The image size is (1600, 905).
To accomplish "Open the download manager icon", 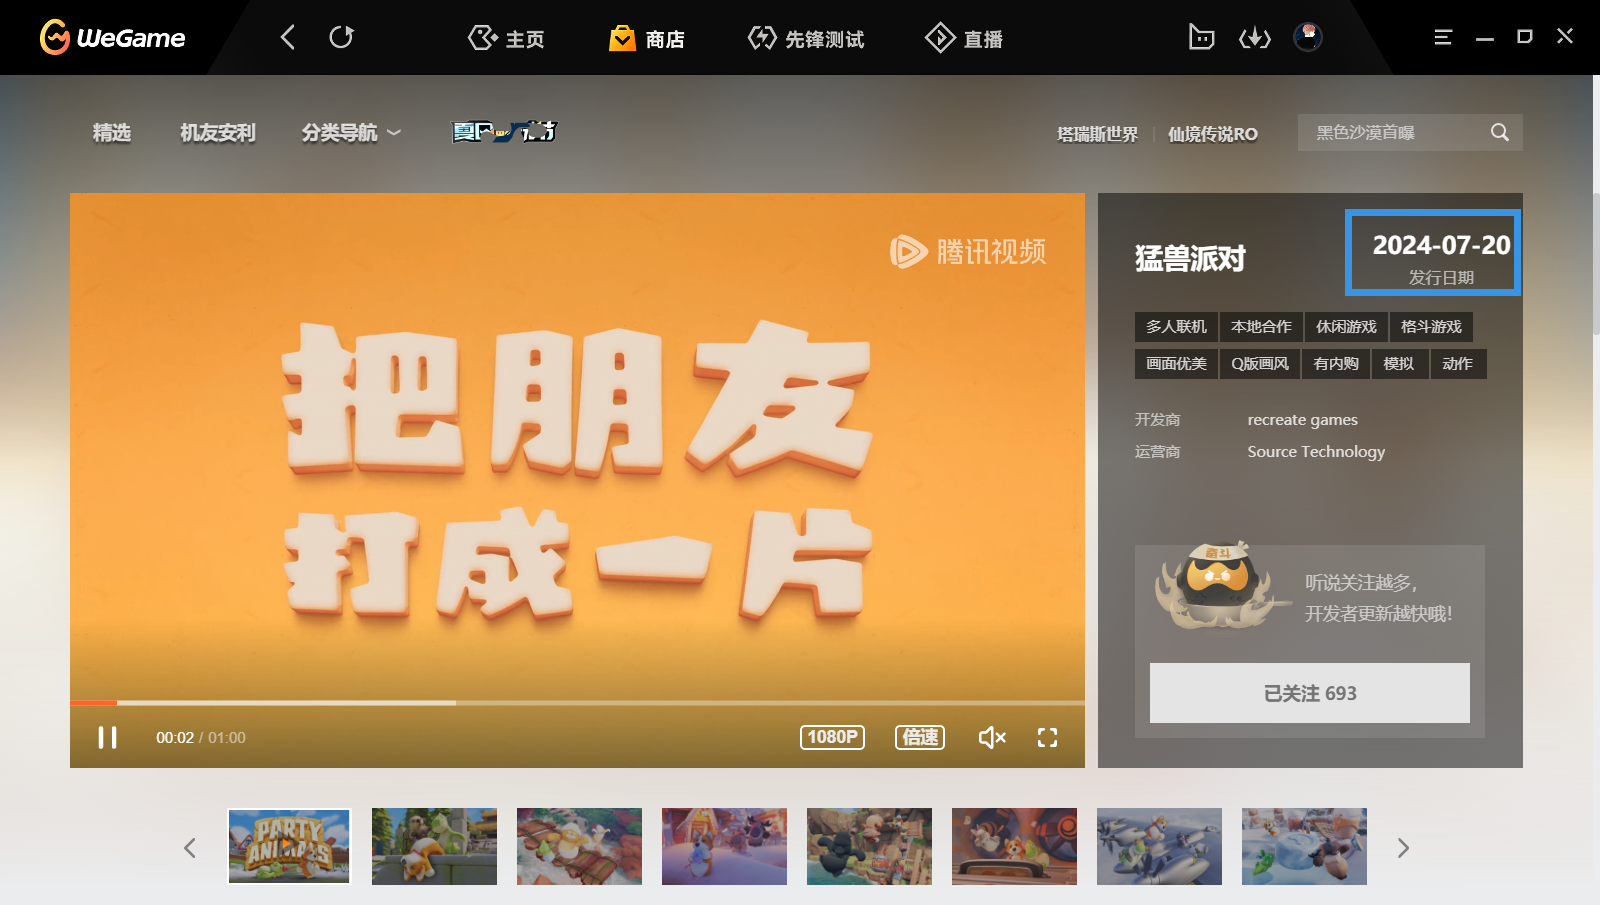I will (x=1254, y=38).
